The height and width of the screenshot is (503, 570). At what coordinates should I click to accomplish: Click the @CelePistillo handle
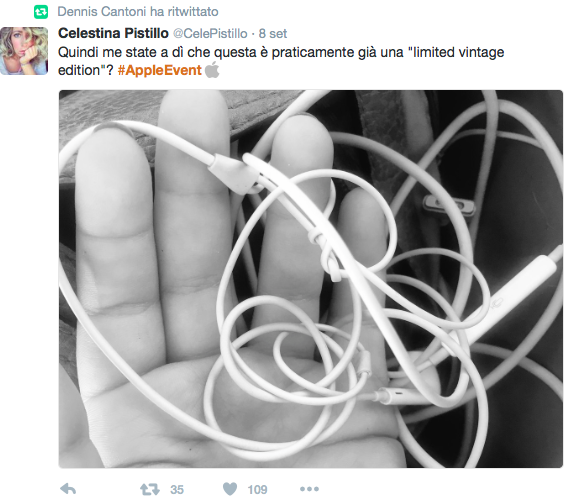tap(210, 33)
